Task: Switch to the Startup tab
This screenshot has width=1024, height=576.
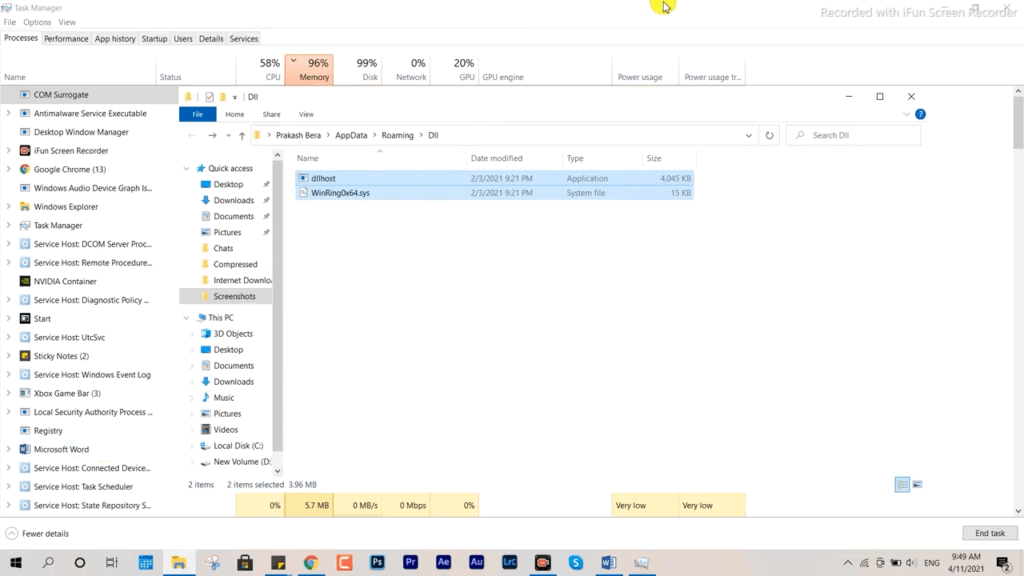Action: [154, 39]
